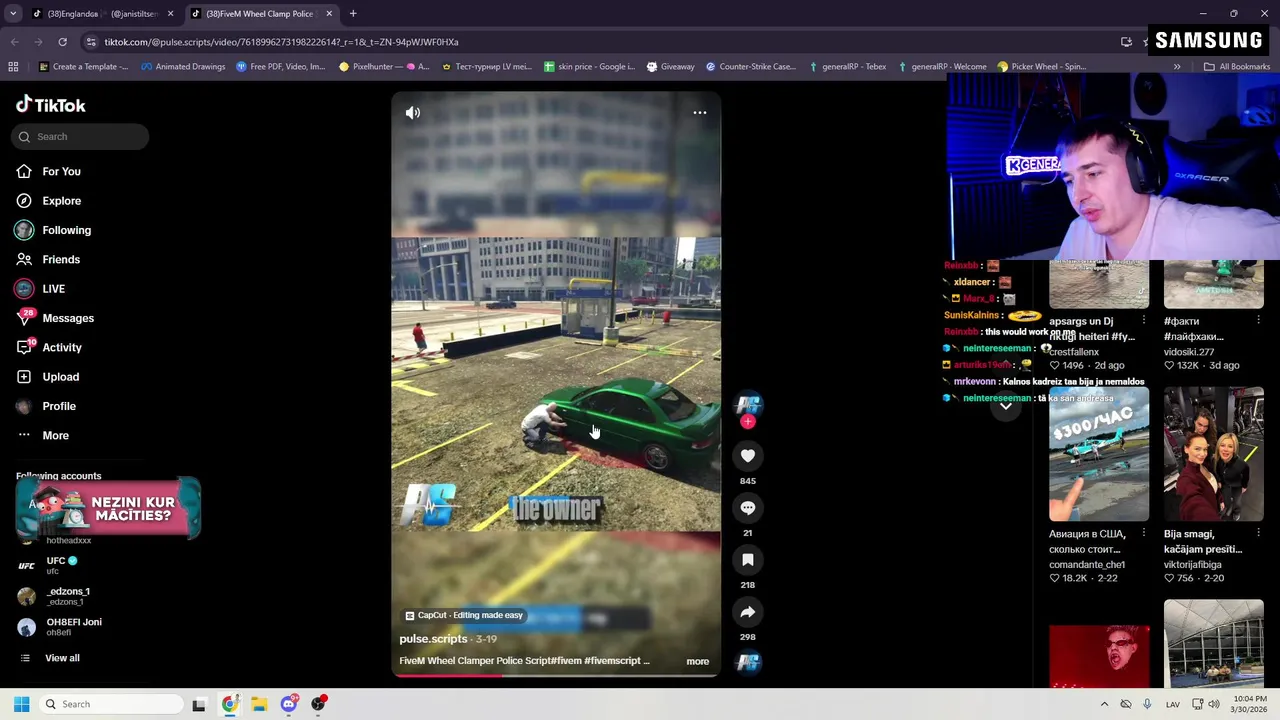Open the video options three-dot menu
This screenshot has height=720, width=1280.
[700, 113]
